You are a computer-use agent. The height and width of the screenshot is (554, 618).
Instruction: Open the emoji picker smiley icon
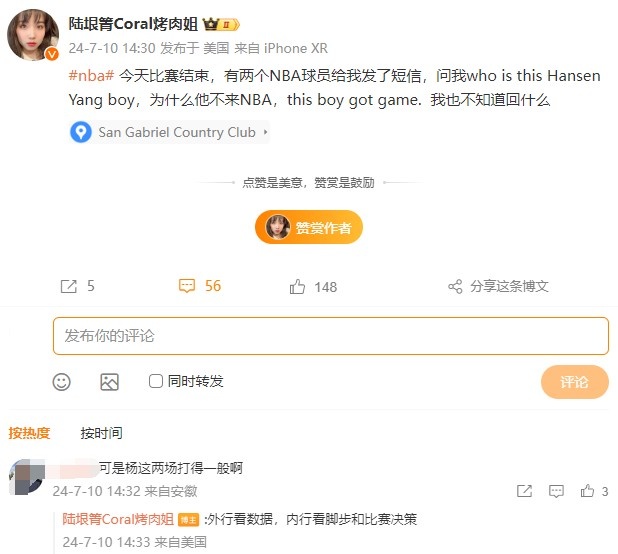(x=61, y=382)
